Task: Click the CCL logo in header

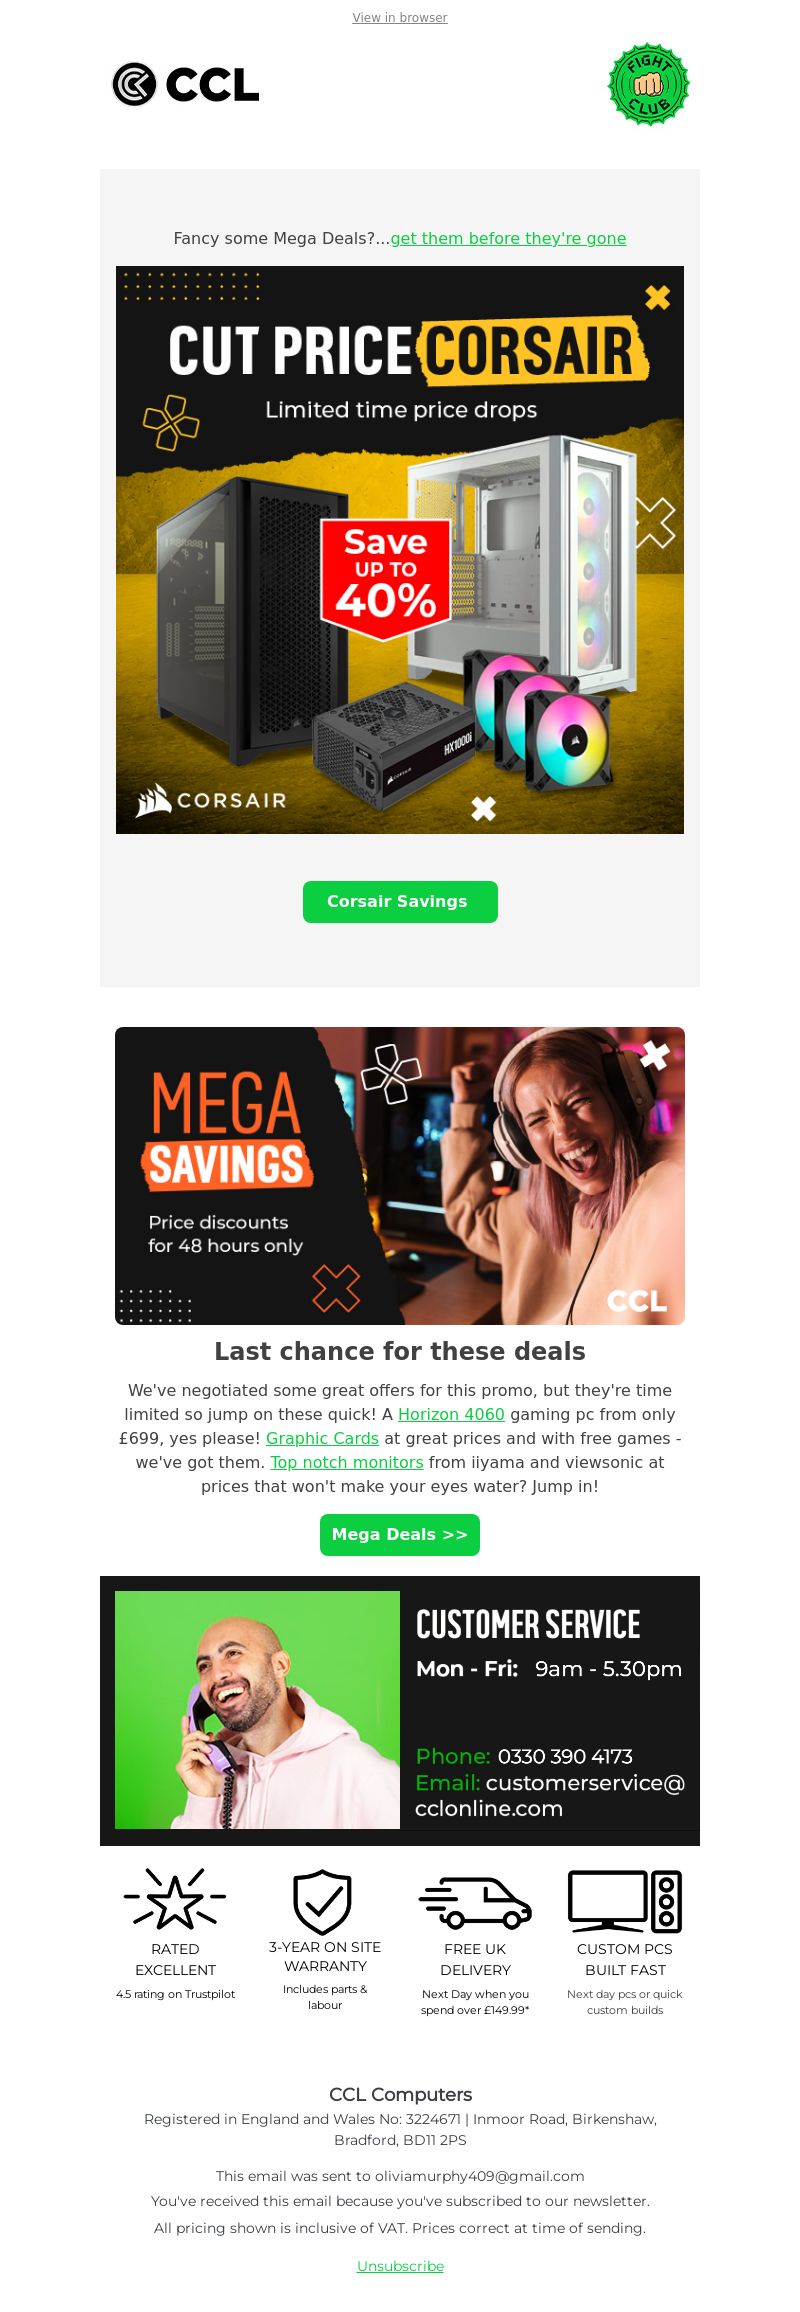Action: point(185,84)
